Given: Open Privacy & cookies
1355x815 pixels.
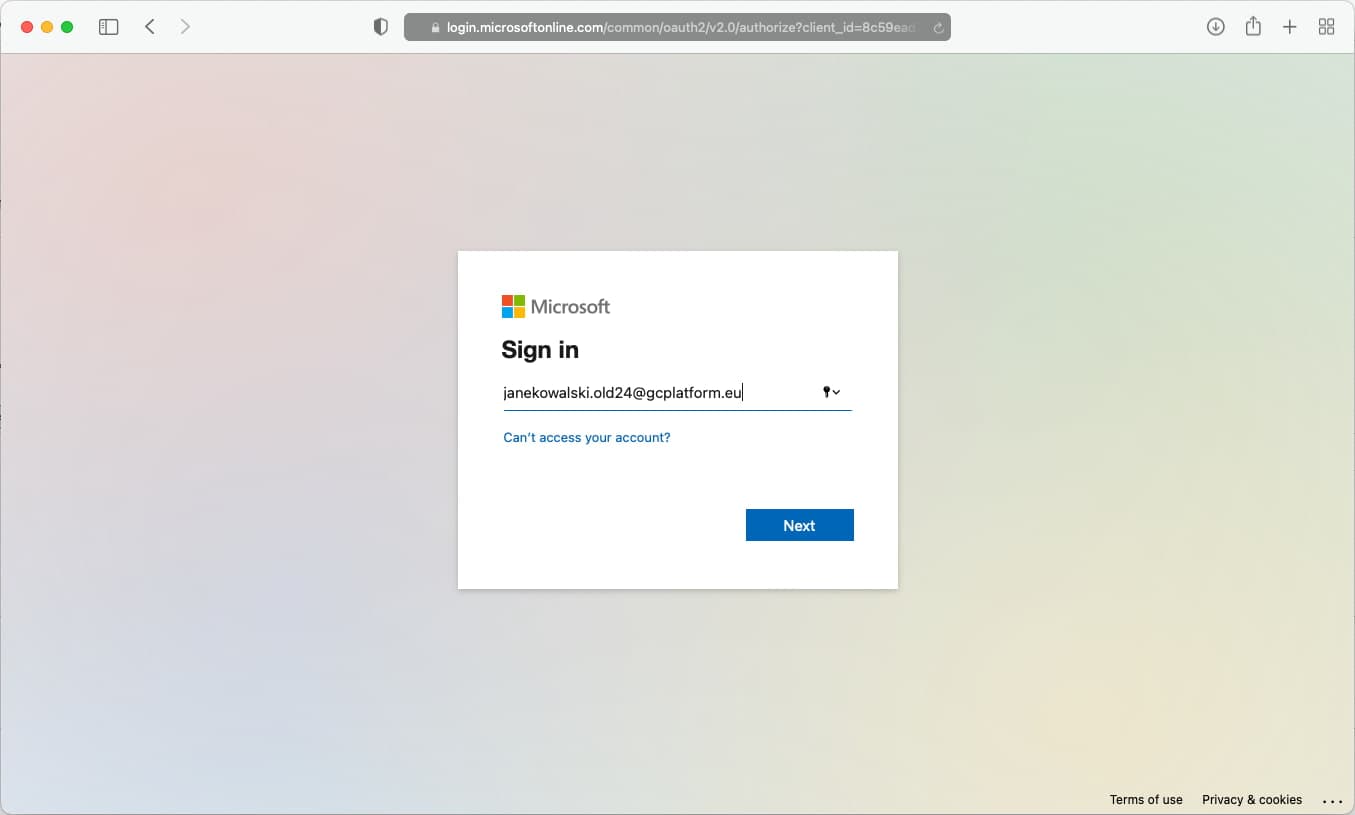Looking at the screenshot, I should (x=1252, y=800).
